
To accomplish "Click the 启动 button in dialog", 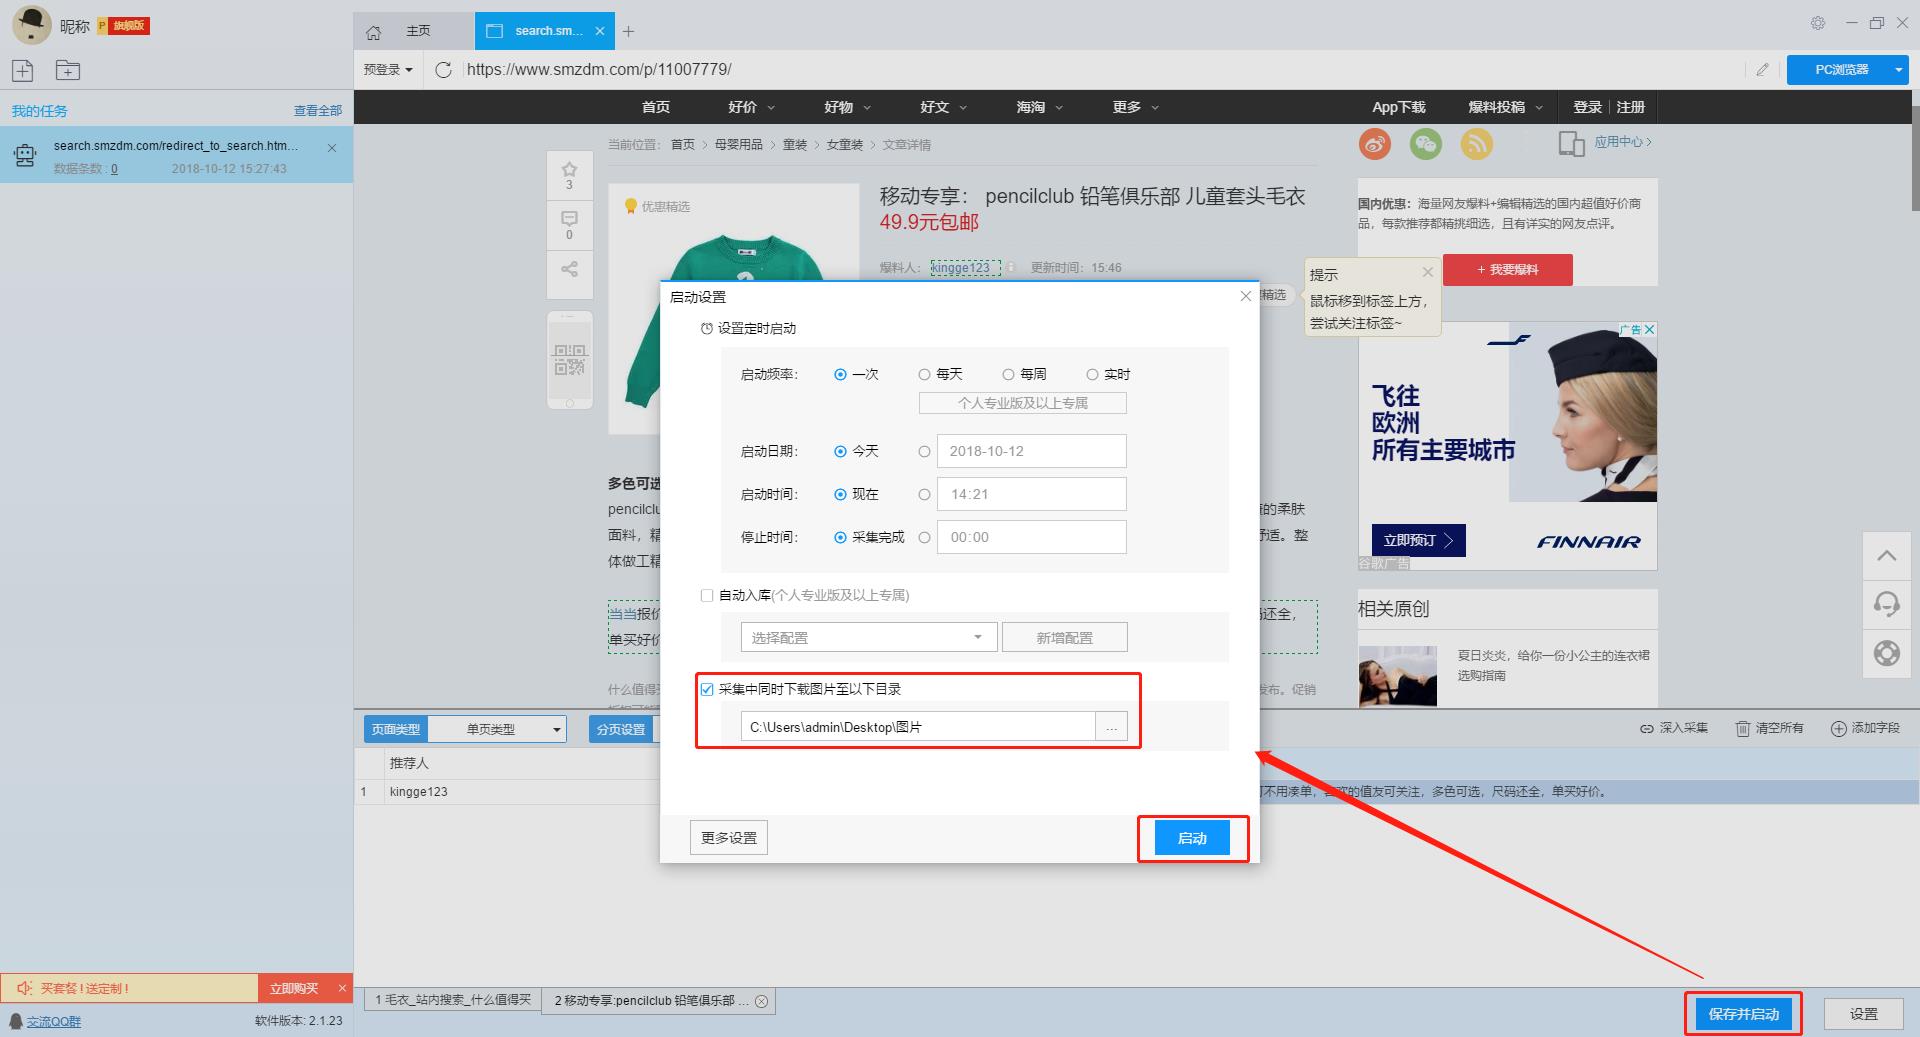I will point(1192,838).
